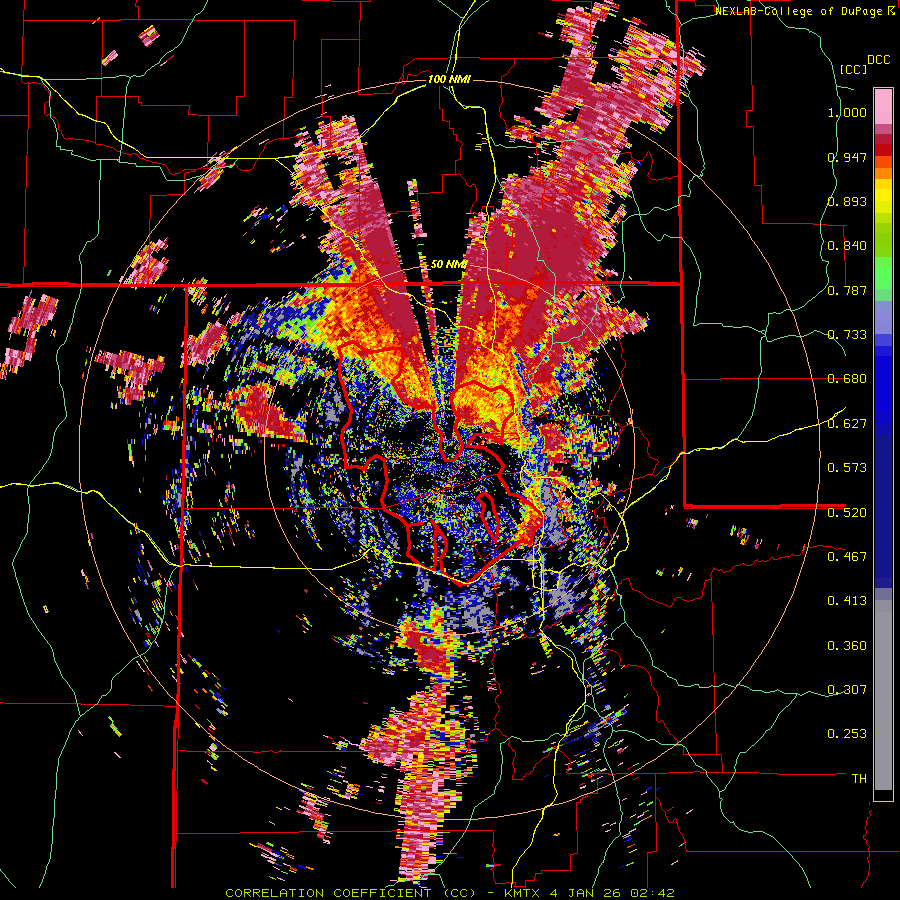The height and width of the screenshot is (900, 900).
Task: Click the gray low-value segment of the color bar
Action: coord(883,695)
